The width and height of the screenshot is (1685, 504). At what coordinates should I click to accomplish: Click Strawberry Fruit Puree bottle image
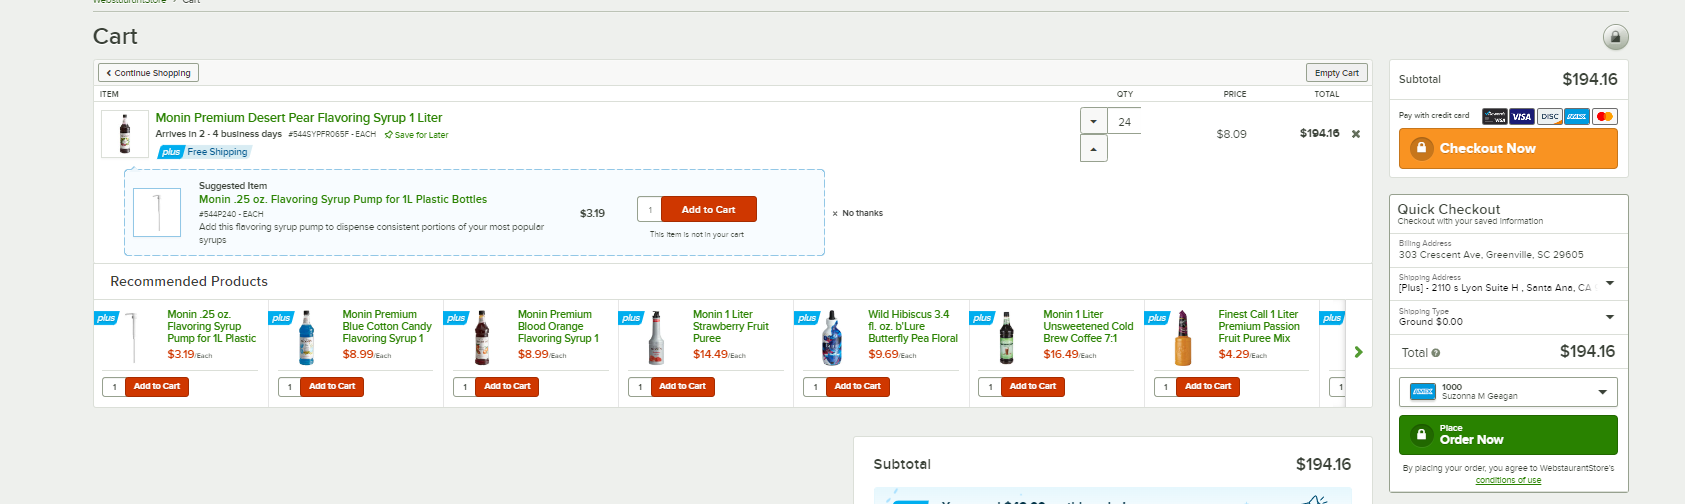(x=657, y=338)
